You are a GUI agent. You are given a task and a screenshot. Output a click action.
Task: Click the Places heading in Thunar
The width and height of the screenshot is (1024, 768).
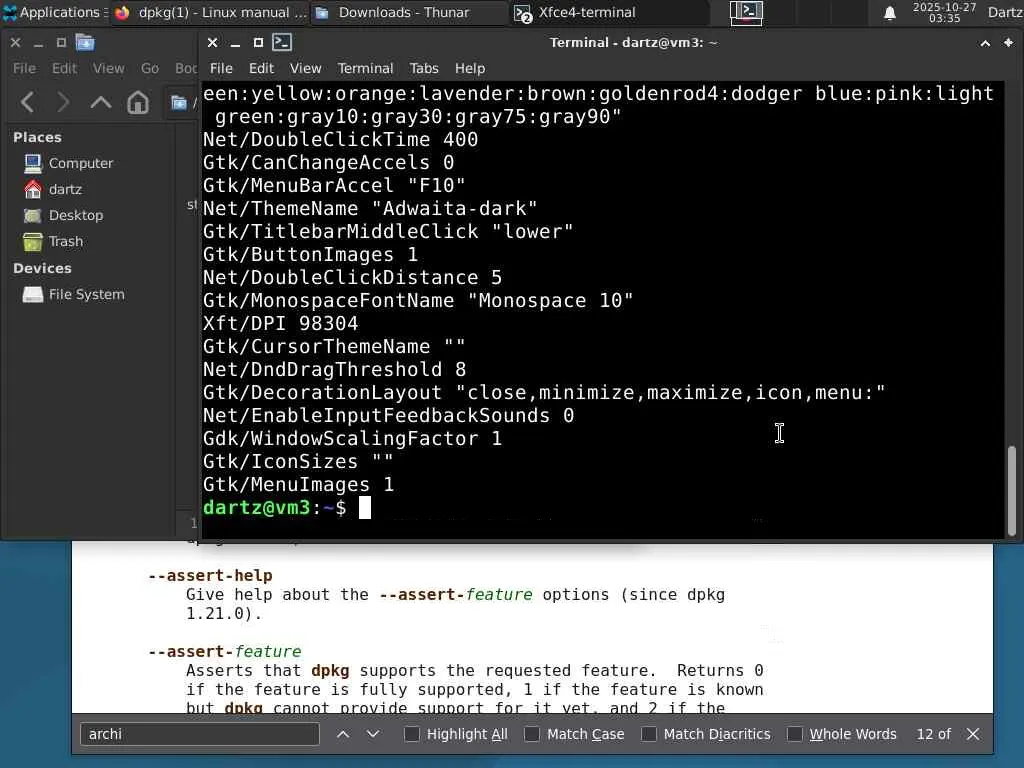click(37, 137)
